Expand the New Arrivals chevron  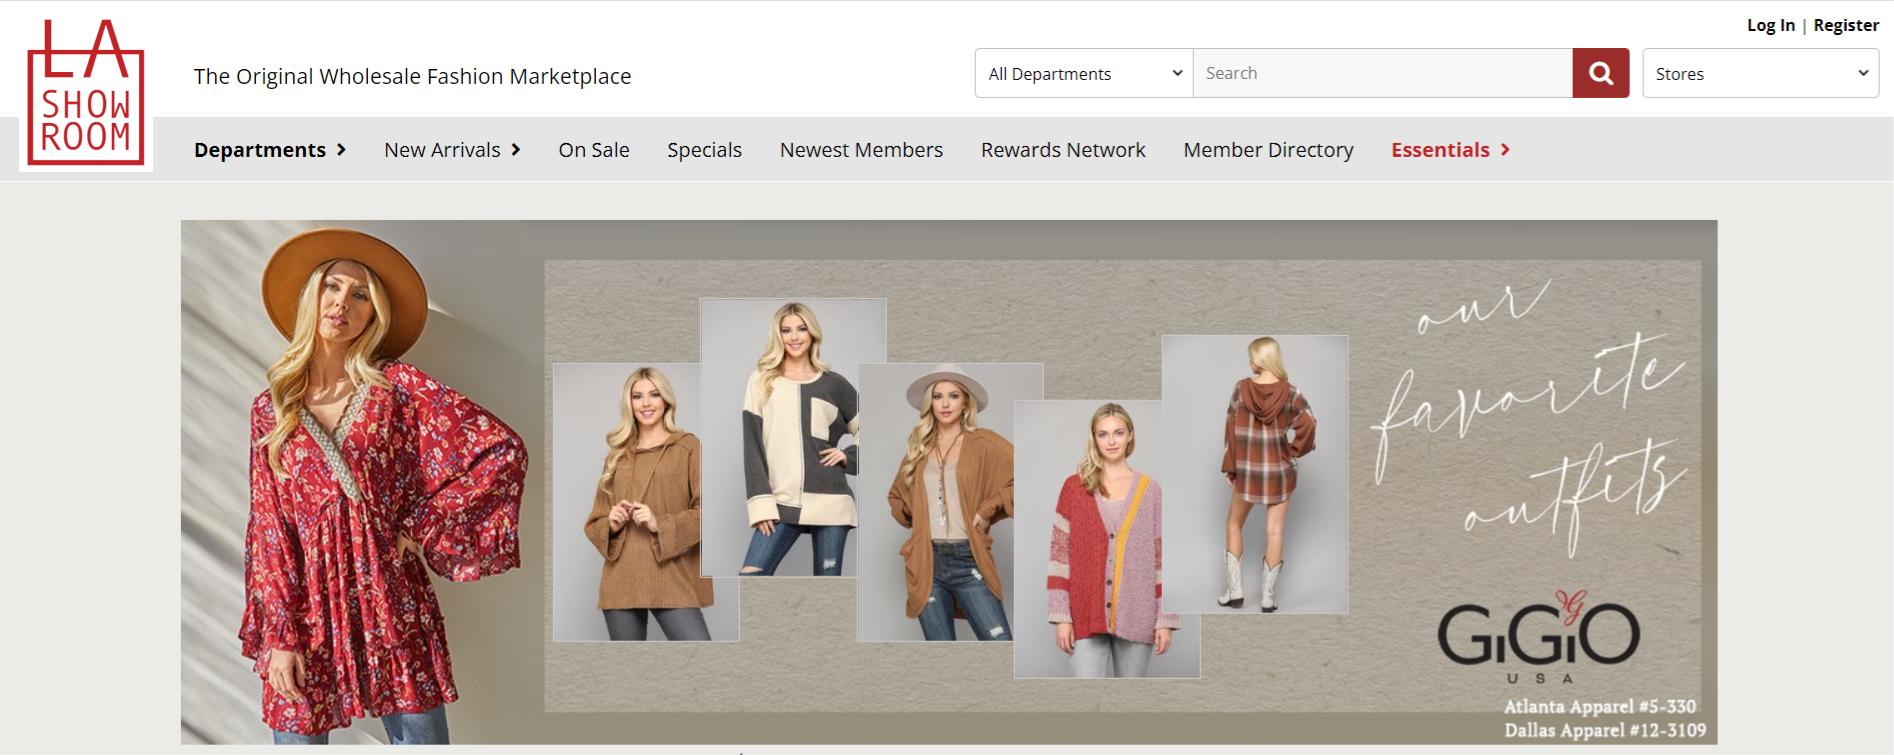(516, 150)
